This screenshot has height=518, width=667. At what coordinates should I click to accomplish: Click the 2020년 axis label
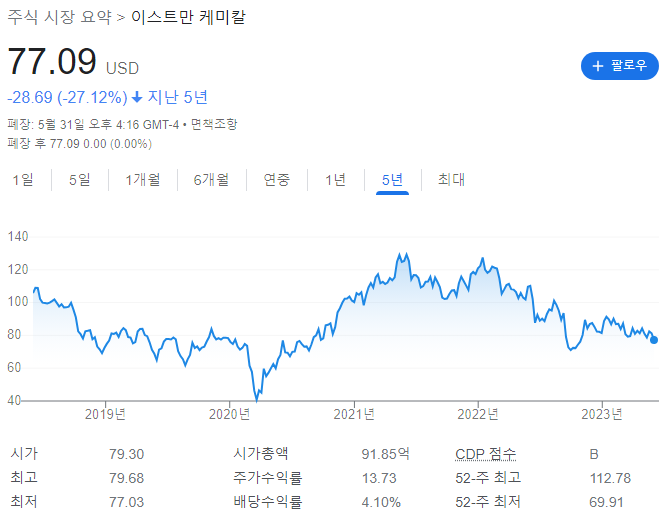[229, 414]
